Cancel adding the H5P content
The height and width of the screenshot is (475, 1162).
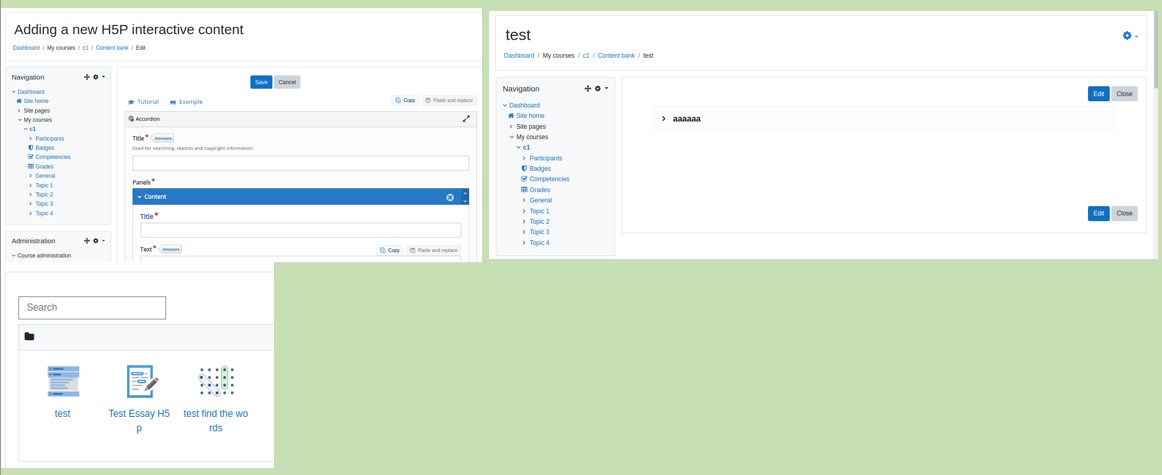tap(287, 82)
